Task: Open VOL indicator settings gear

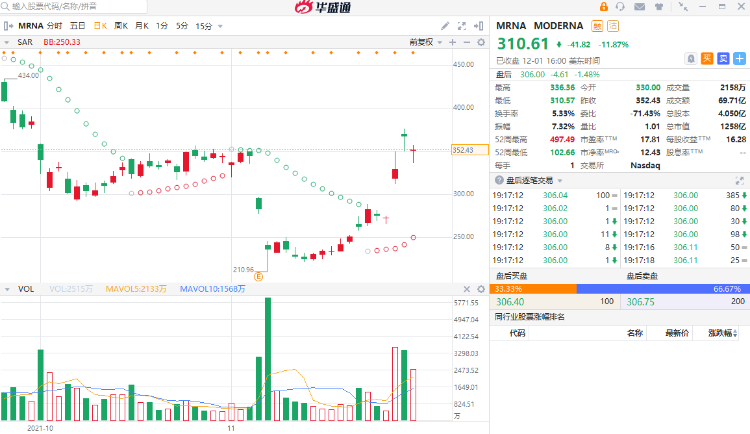Action: [481, 289]
